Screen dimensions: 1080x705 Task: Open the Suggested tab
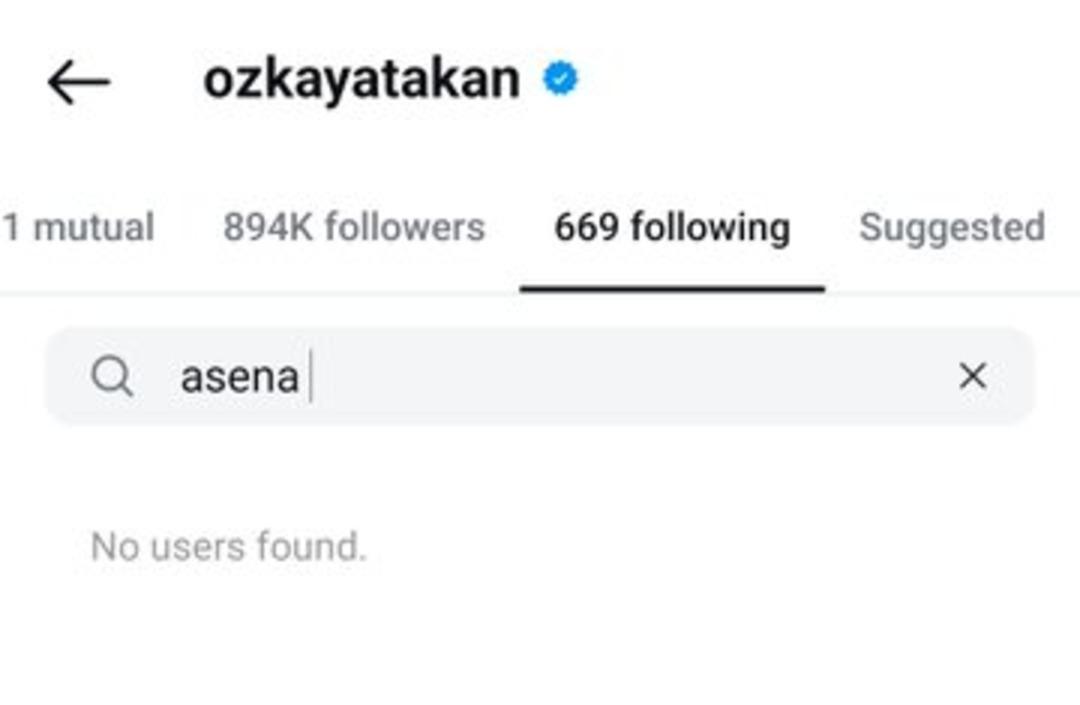(x=953, y=228)
